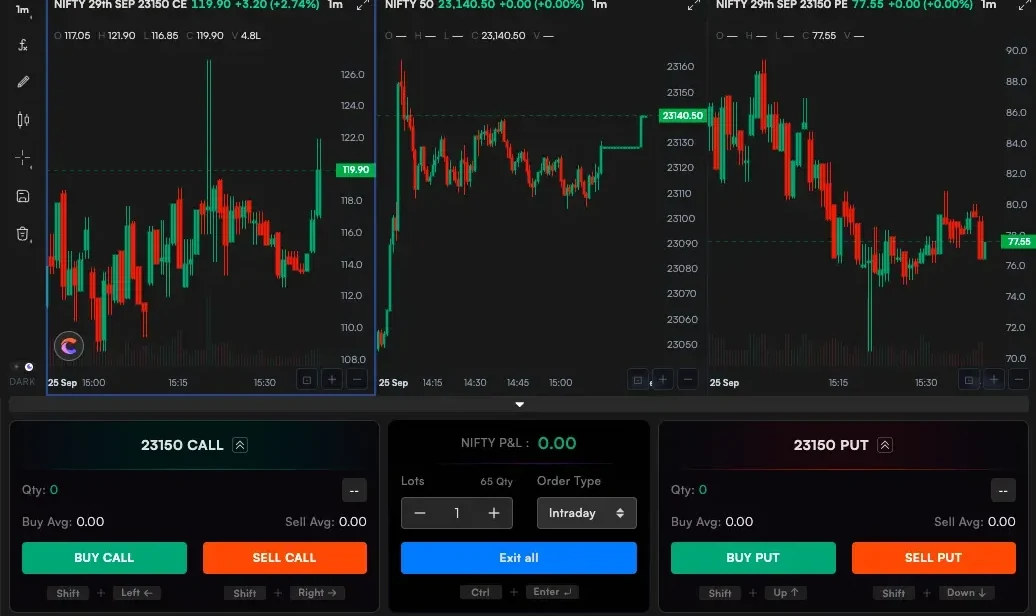Click the 77.55 price tag on the PE chart
The width and height of the screenshot is (1036, 616).
(1018, 242)
